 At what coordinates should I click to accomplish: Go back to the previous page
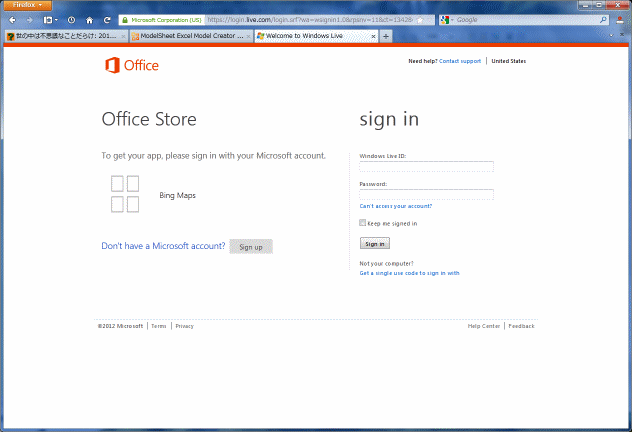point(12,20)
